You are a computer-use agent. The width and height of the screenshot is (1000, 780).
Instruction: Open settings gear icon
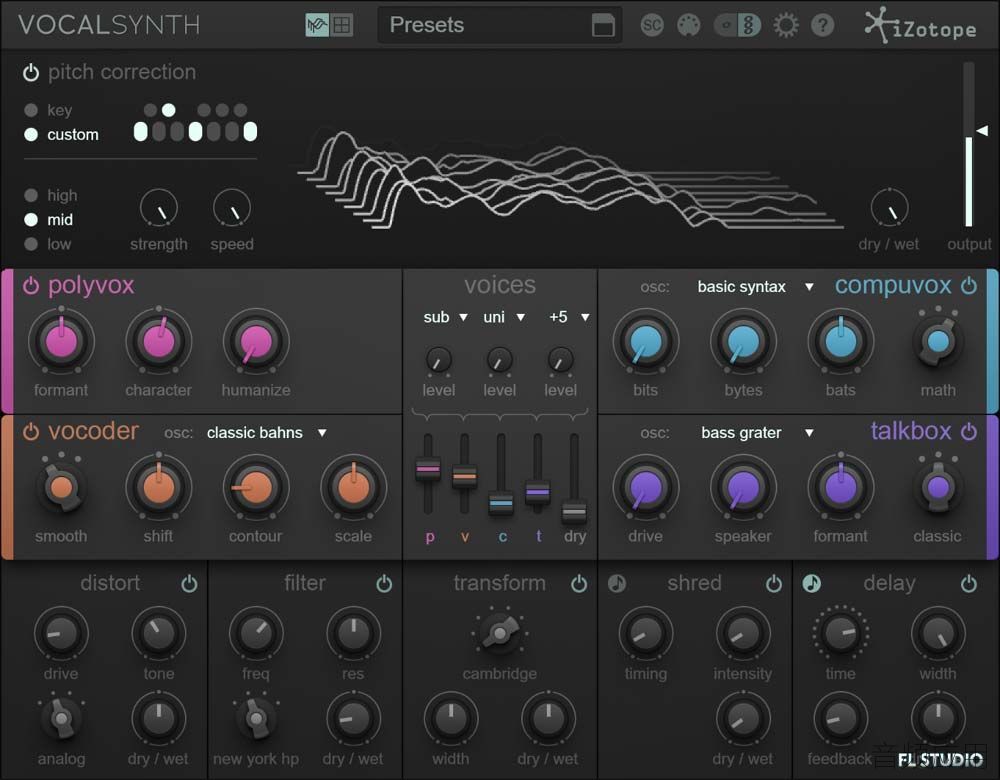tap(786, 25)
